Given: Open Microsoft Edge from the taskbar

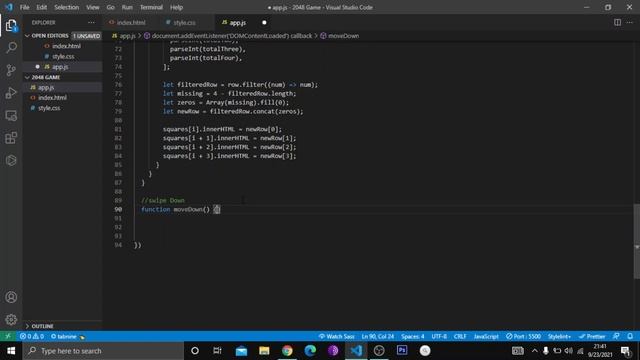Looking at the screenshot, I should pyautogui.click(x=310, y=351).
